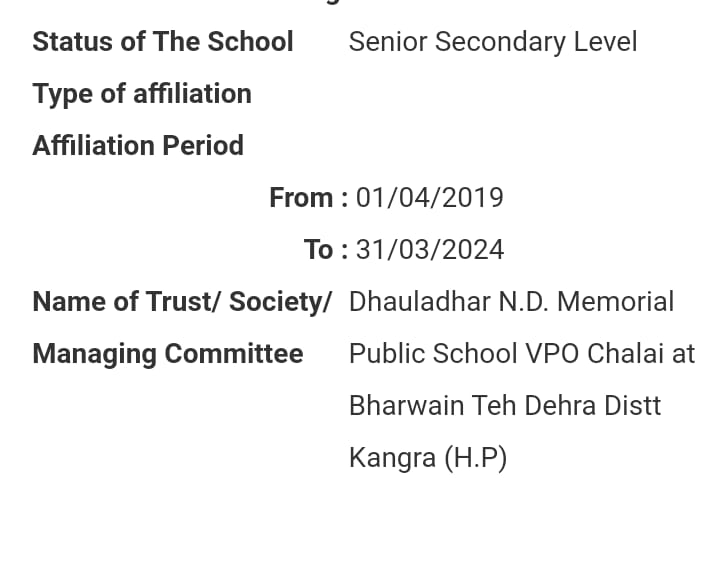Select the start date 01/04/2019
The height and width of the screenshot is (562, 720).
coord(430,198)
